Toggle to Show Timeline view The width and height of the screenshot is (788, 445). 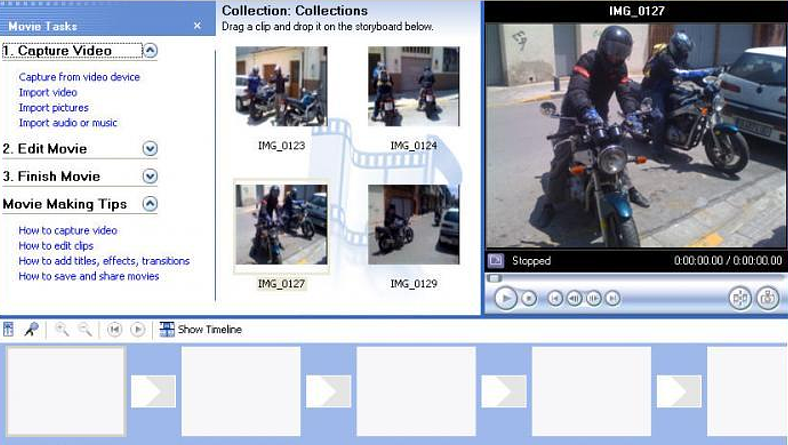coord(201,329)
